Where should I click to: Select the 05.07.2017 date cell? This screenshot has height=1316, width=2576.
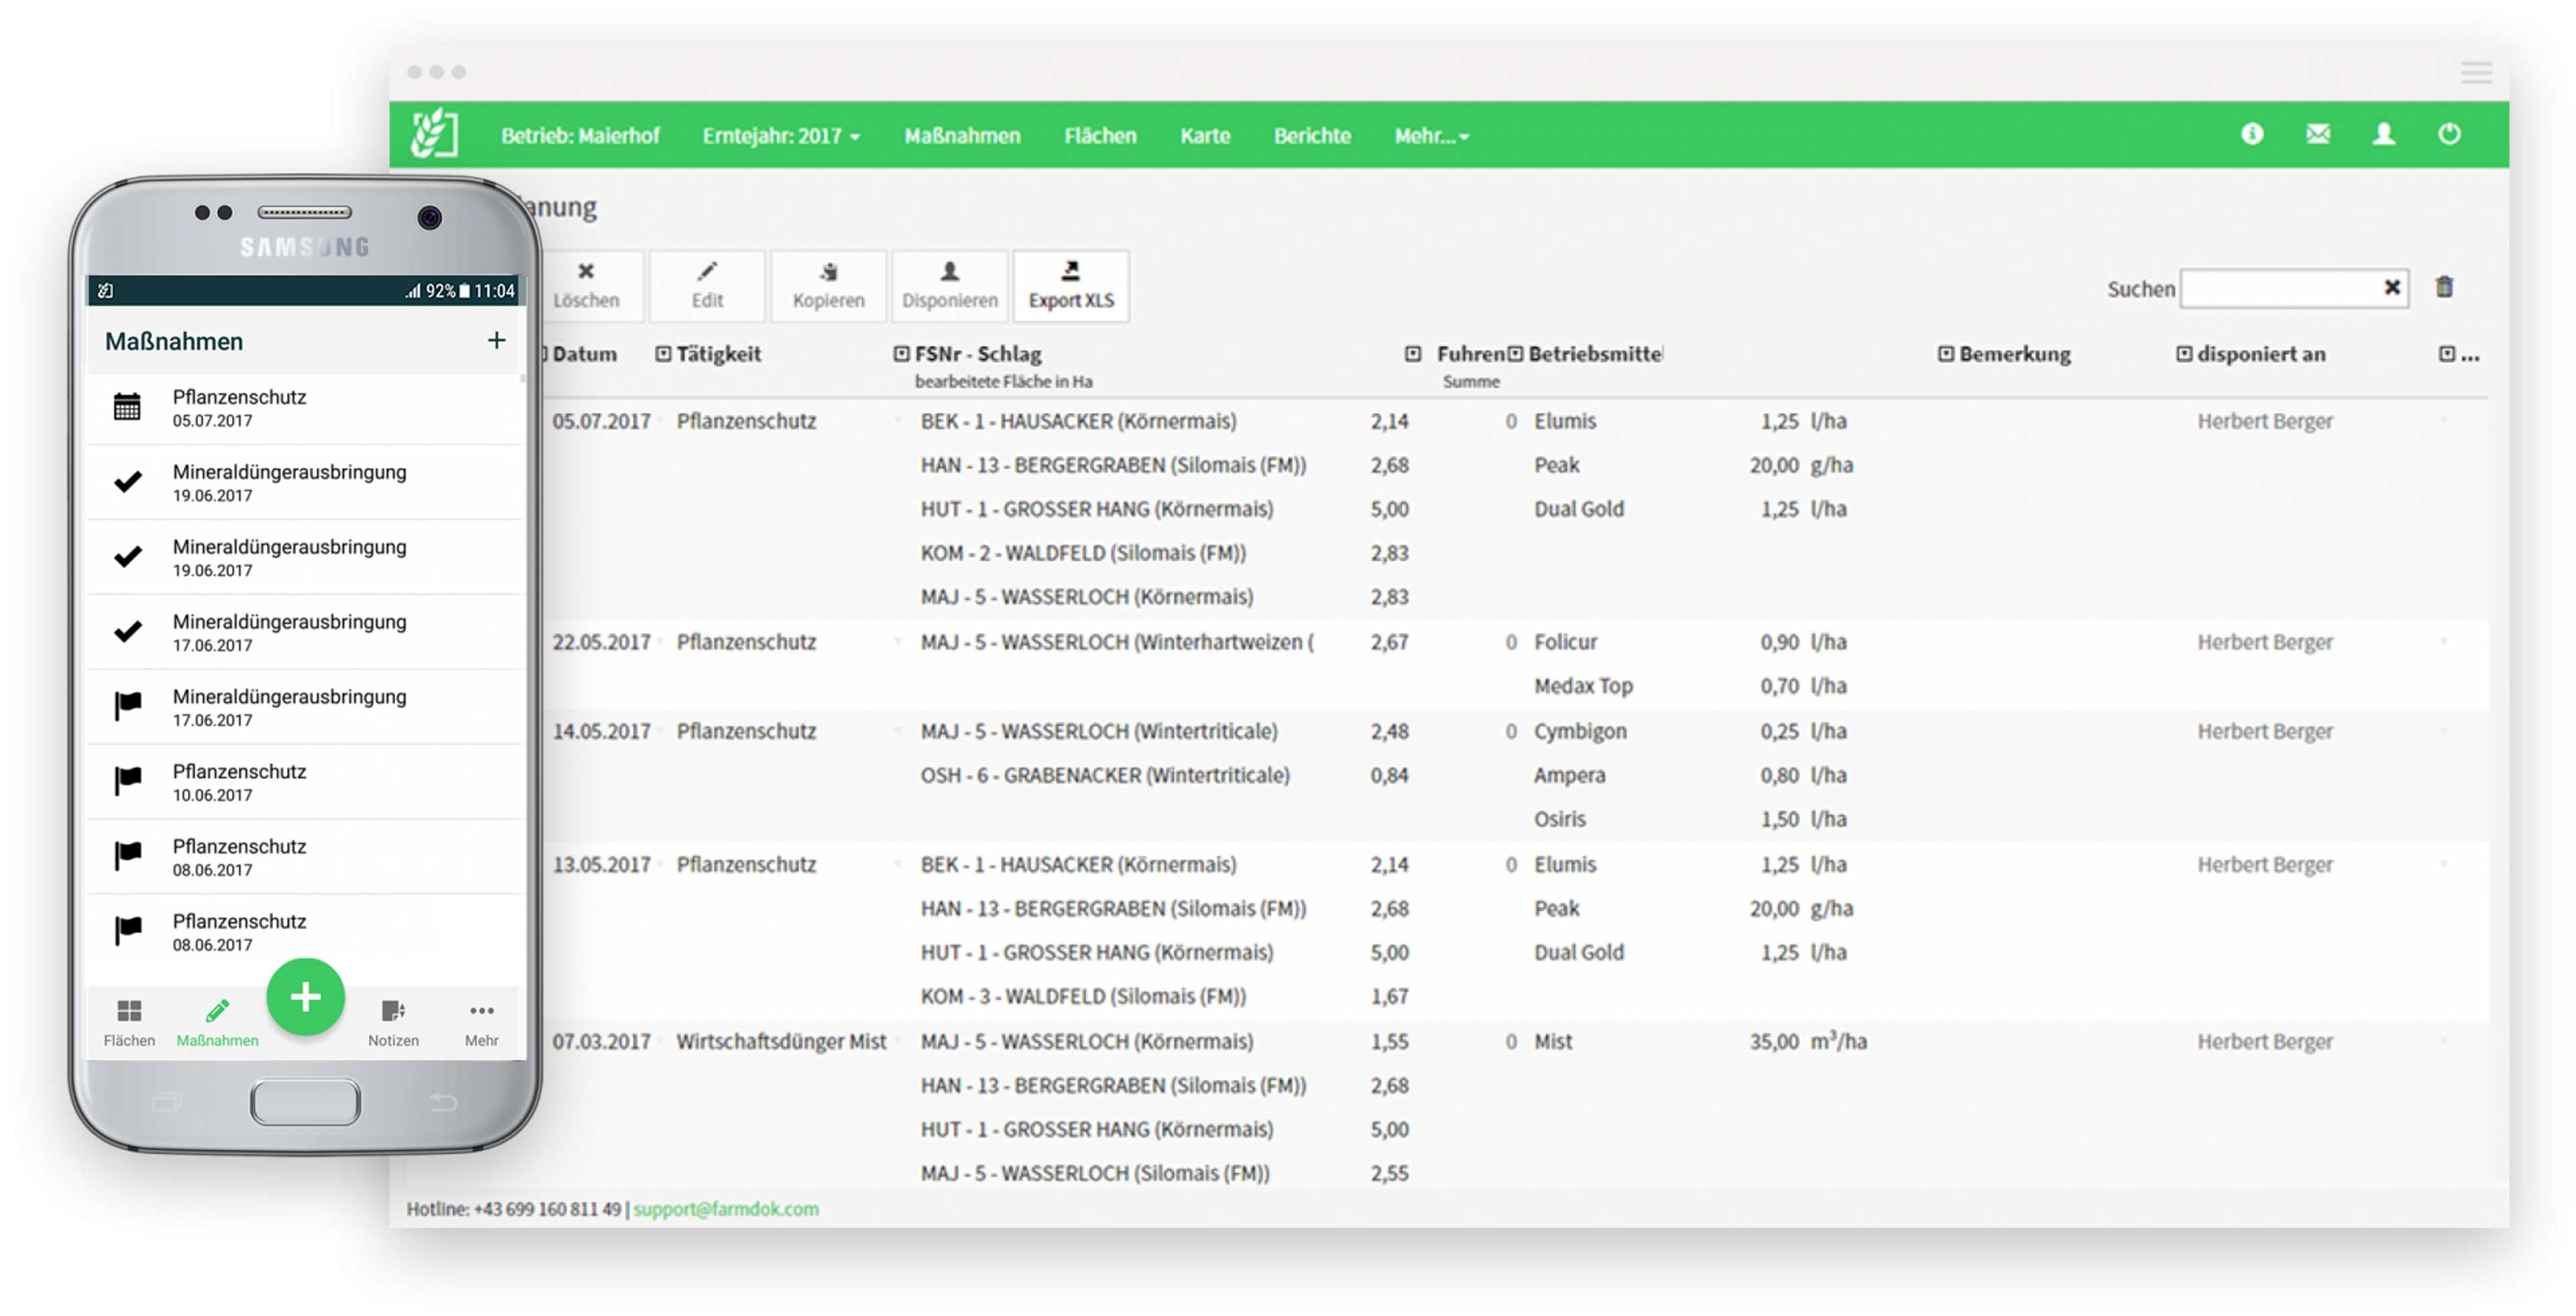pos(601,421)
